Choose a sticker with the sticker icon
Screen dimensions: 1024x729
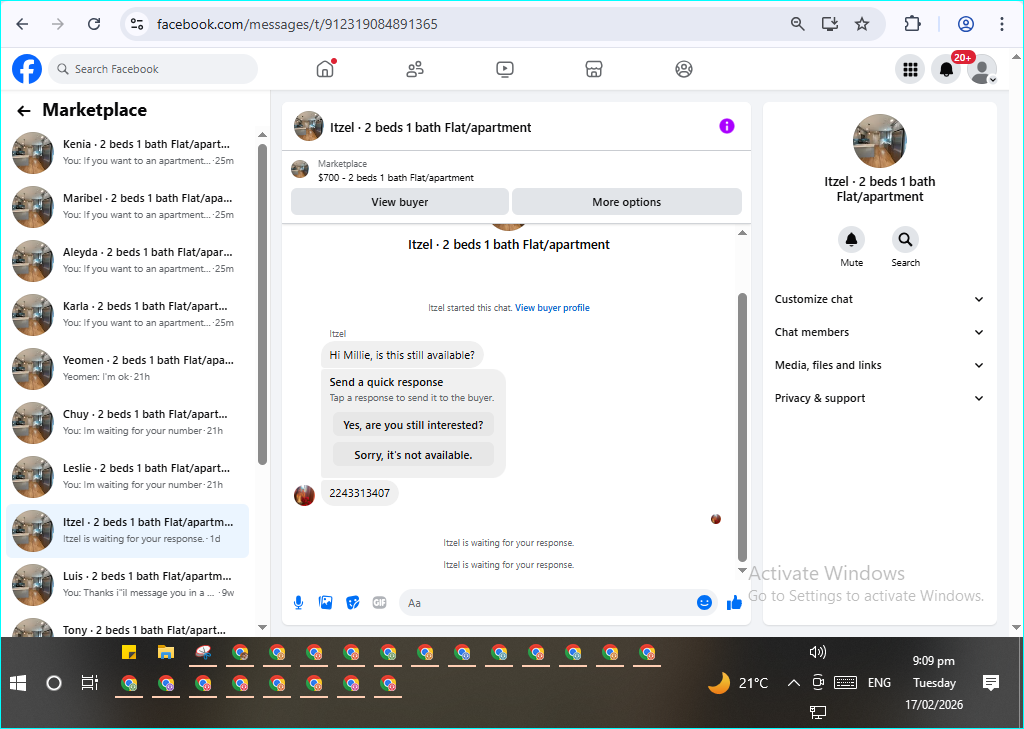pos(353,602)
